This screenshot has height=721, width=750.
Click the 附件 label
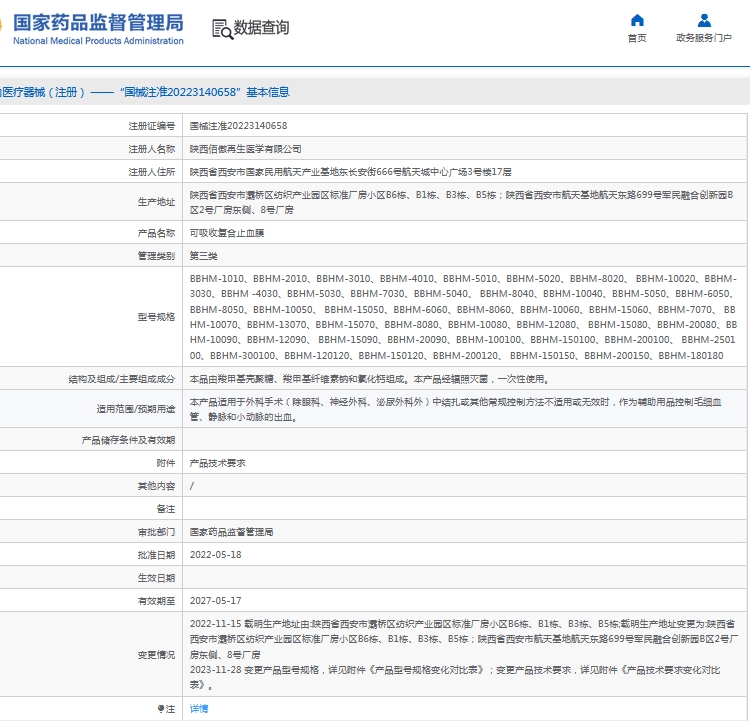pyautogui.click(x=165, y=463)
